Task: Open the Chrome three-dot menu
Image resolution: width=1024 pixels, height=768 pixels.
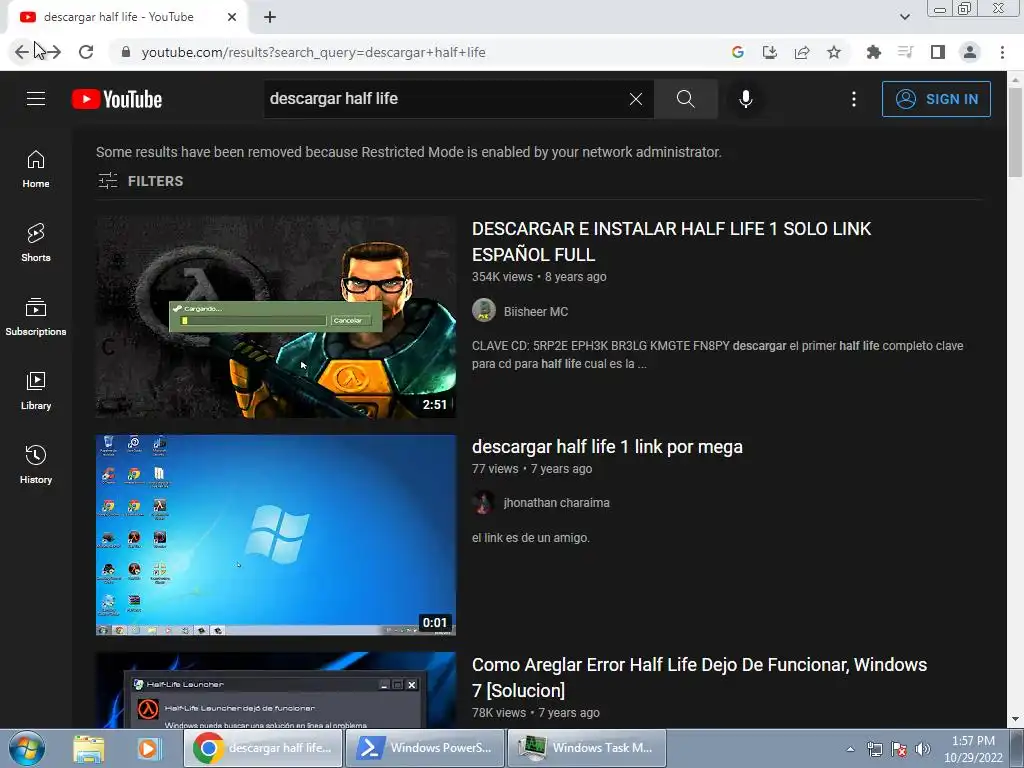Action: coord(1002,52)
